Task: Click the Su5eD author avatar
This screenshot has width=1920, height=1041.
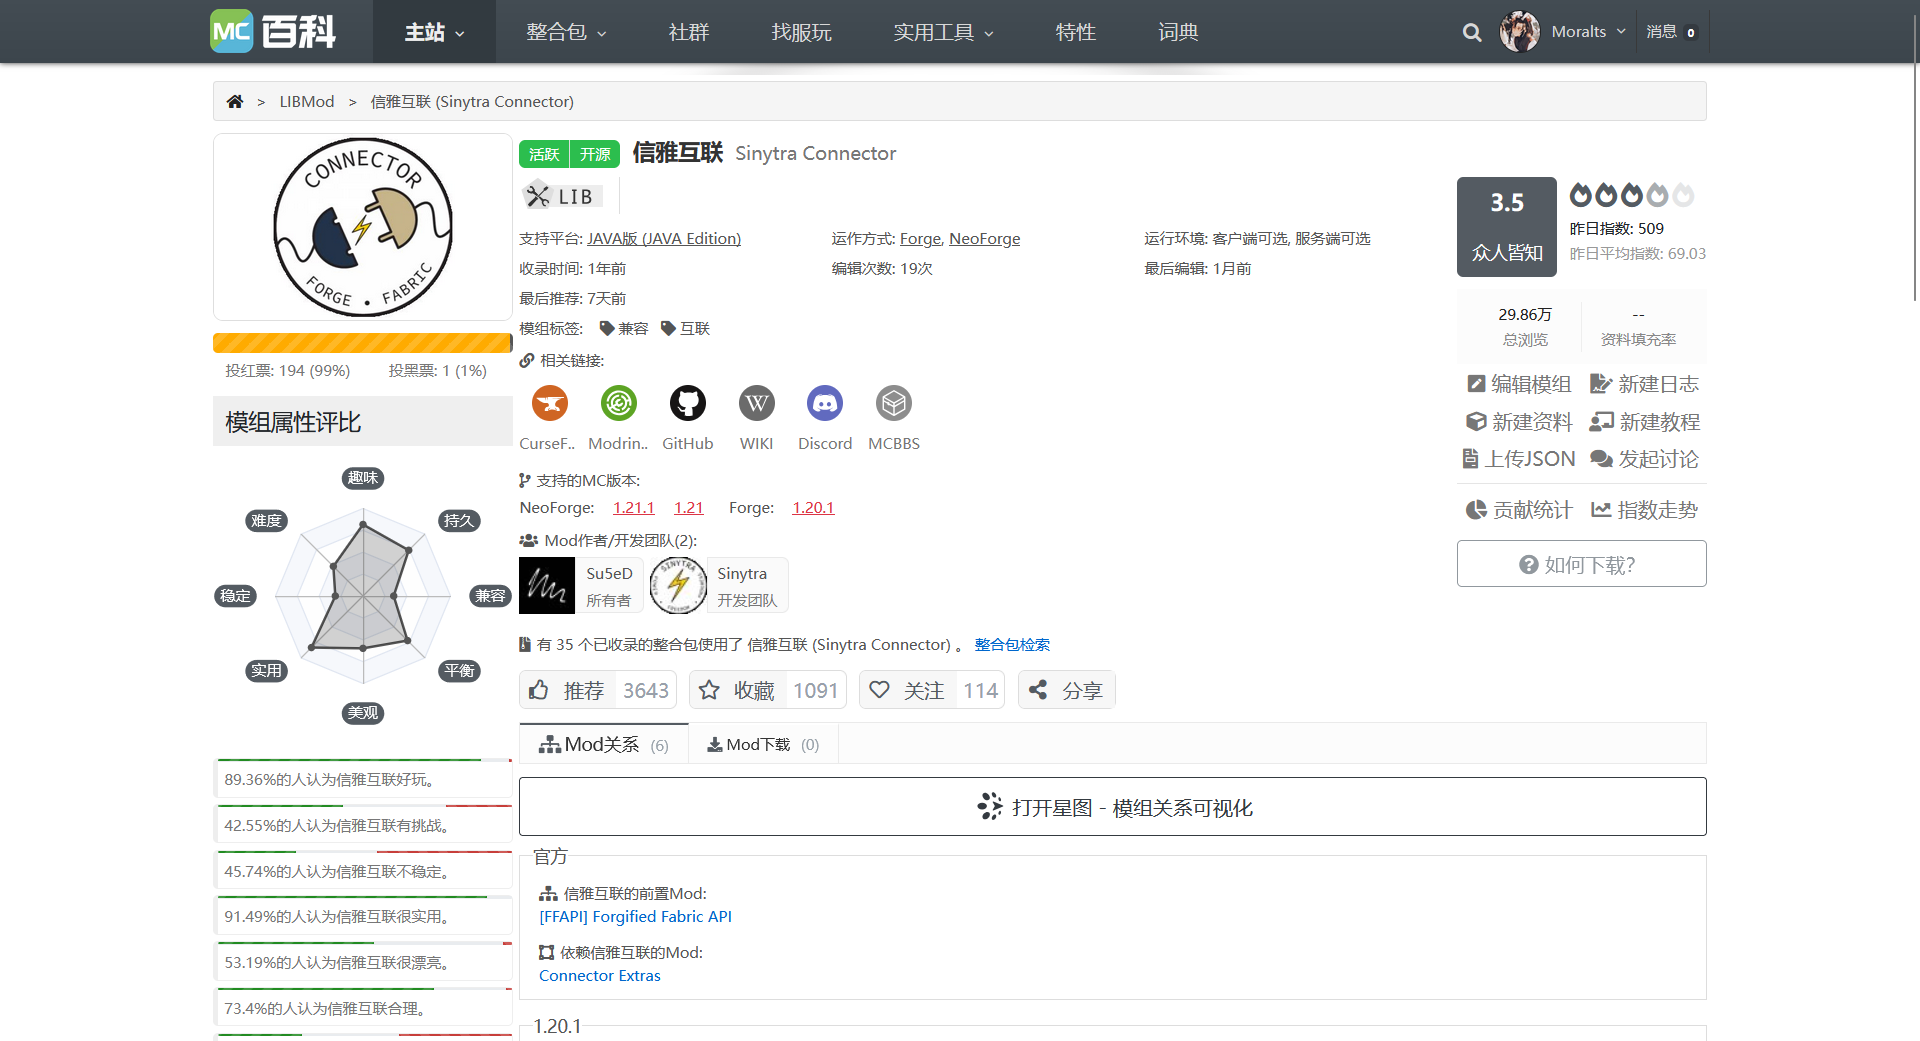Action: click(547, 585)
